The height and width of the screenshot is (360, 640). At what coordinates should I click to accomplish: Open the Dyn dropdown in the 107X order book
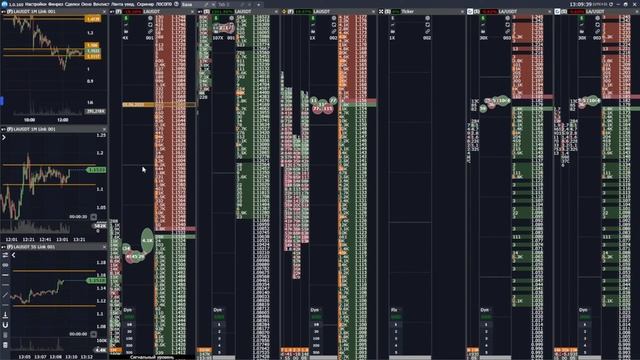pyautogui.click(x=218, y=310)
